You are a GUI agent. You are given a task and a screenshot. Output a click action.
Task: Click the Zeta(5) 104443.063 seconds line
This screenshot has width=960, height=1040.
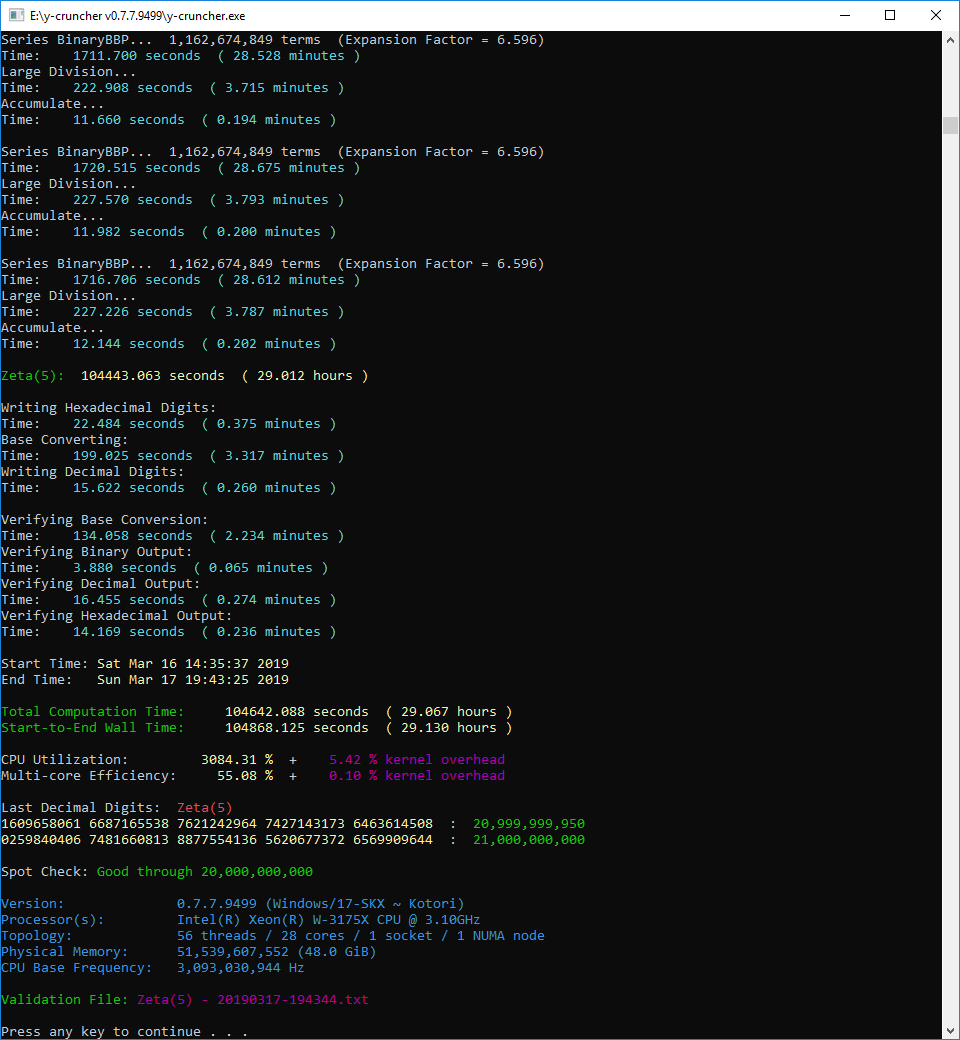coord(184,376)
